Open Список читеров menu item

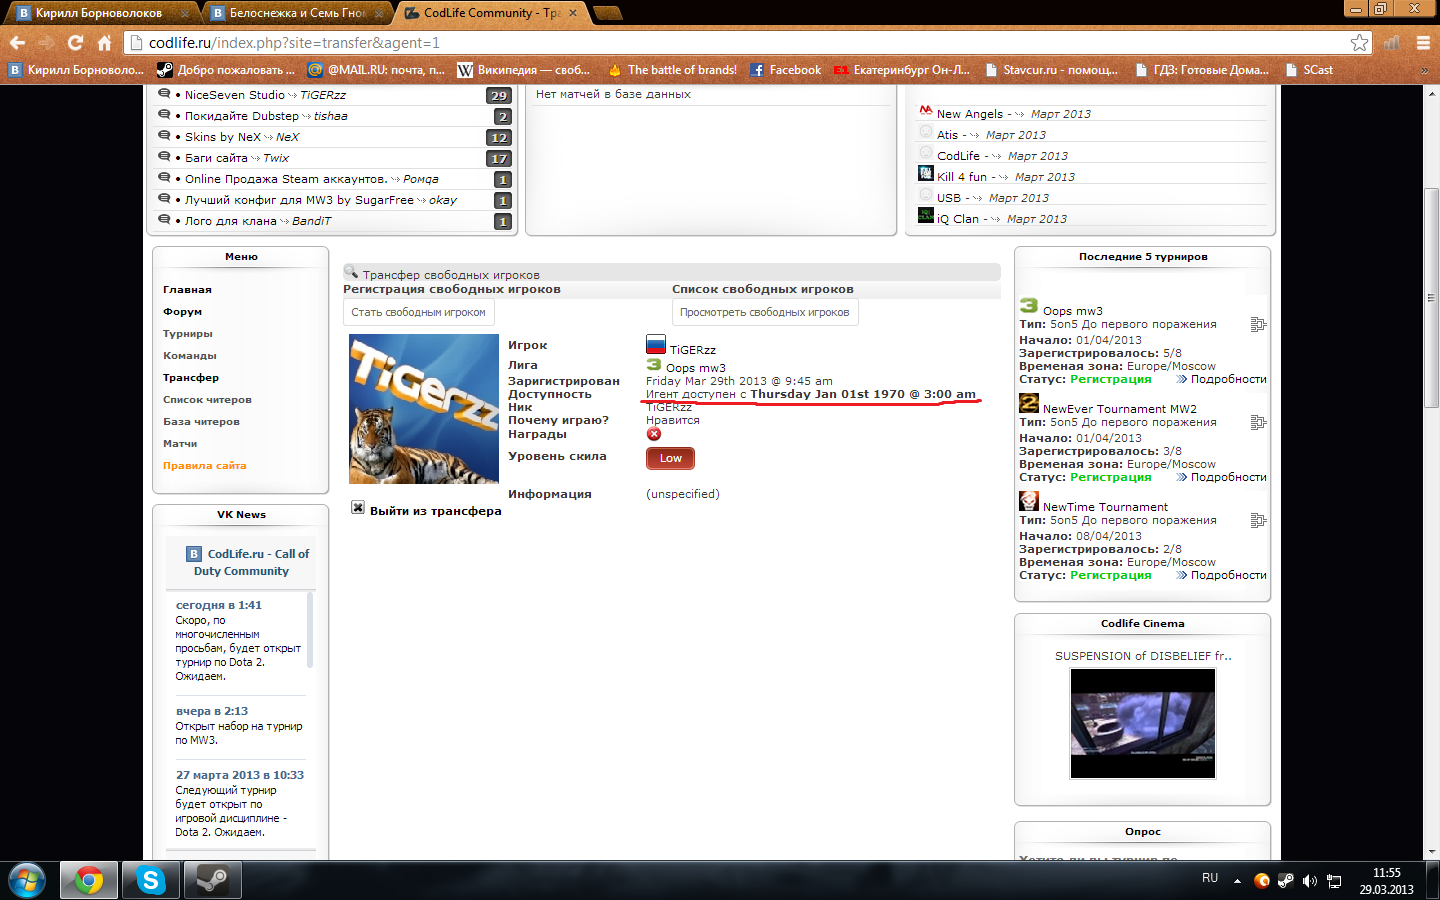(207, 400)
